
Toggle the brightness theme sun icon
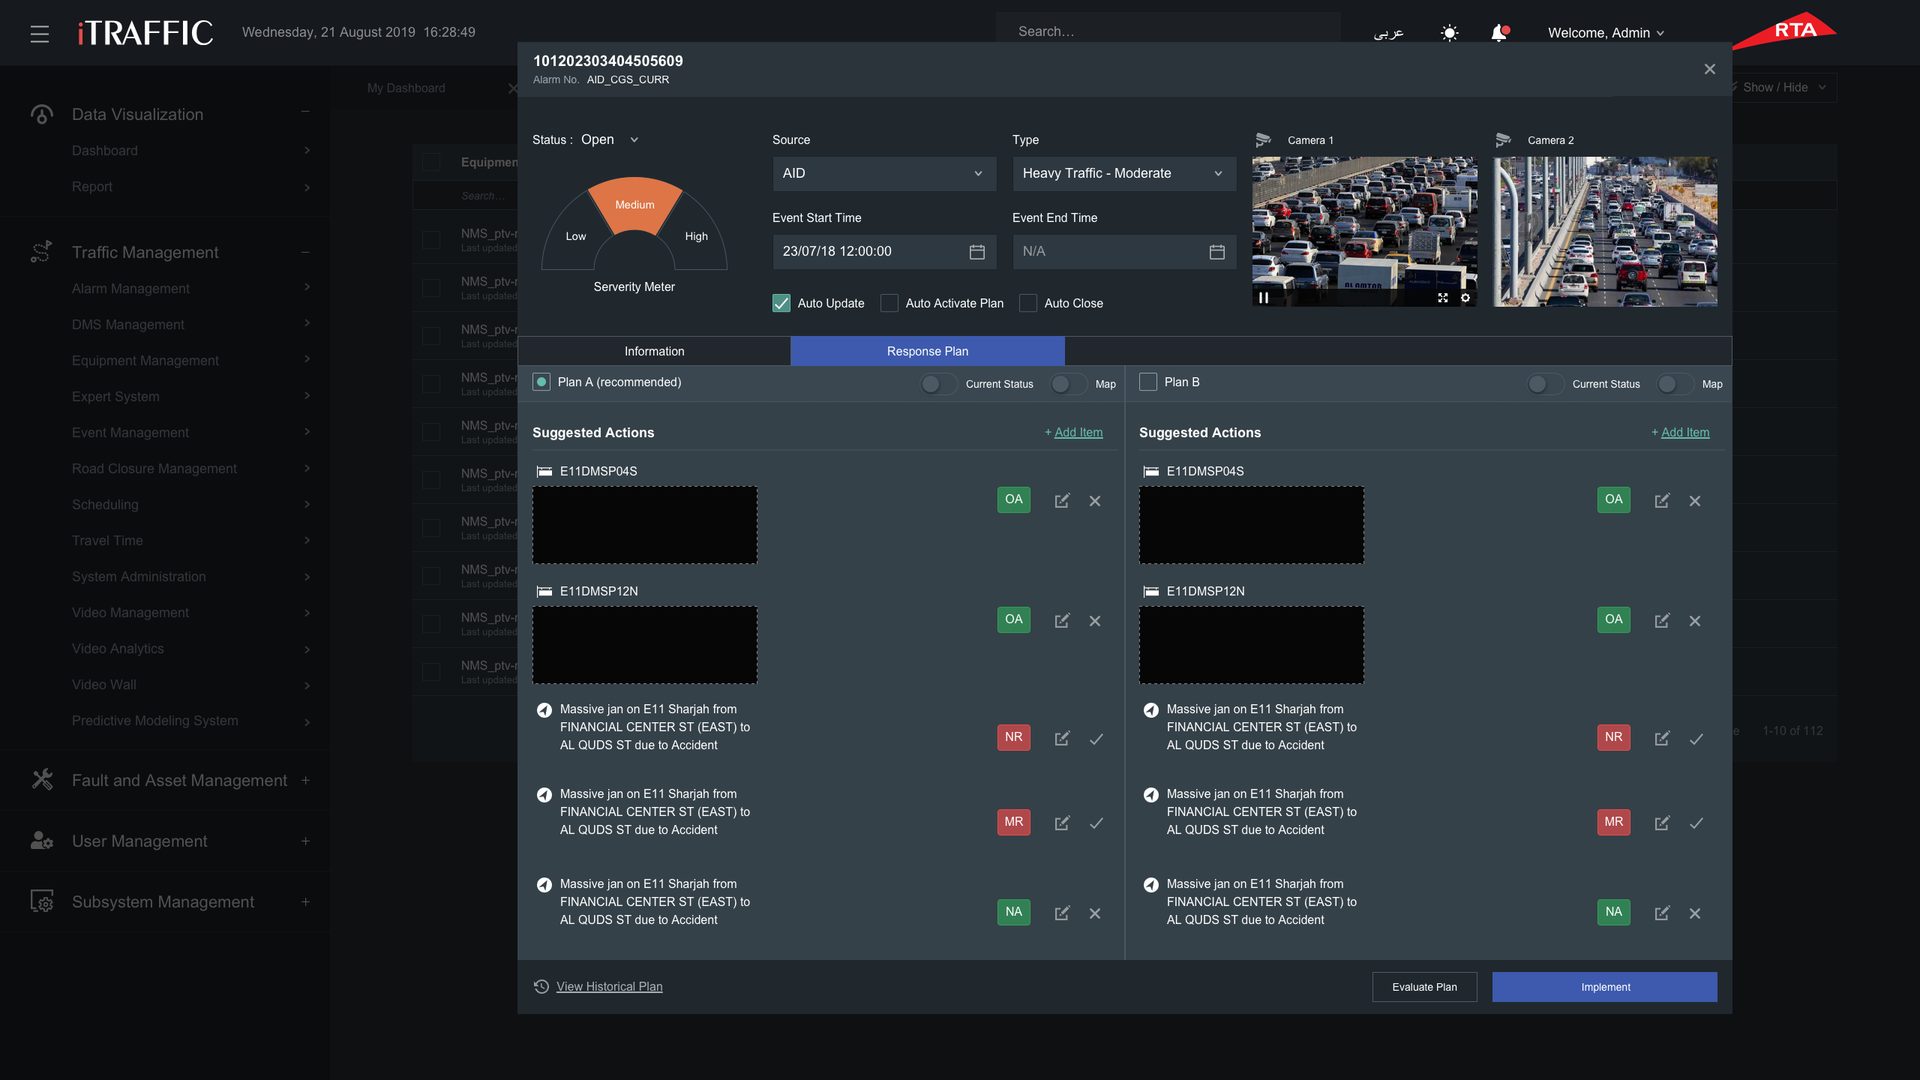[1449, 33]
